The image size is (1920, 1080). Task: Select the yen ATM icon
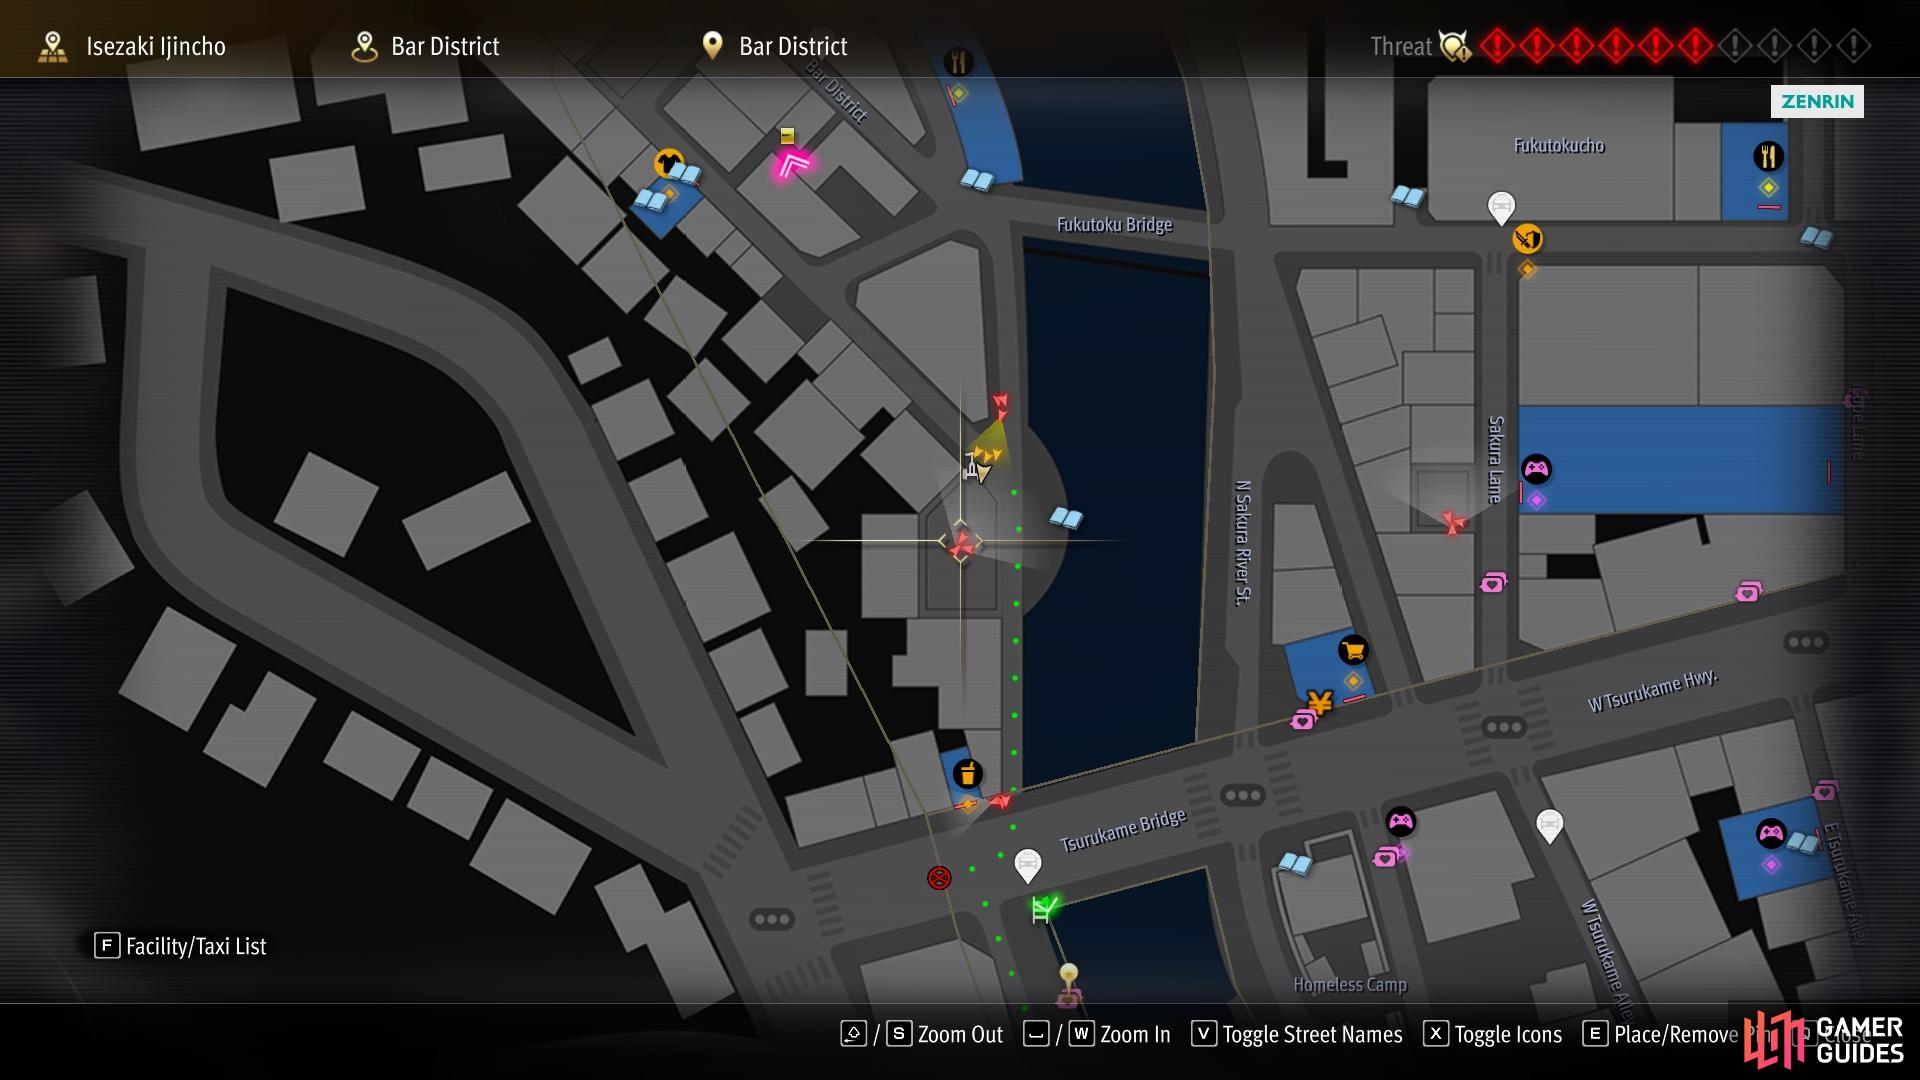tap(1320, 703)
